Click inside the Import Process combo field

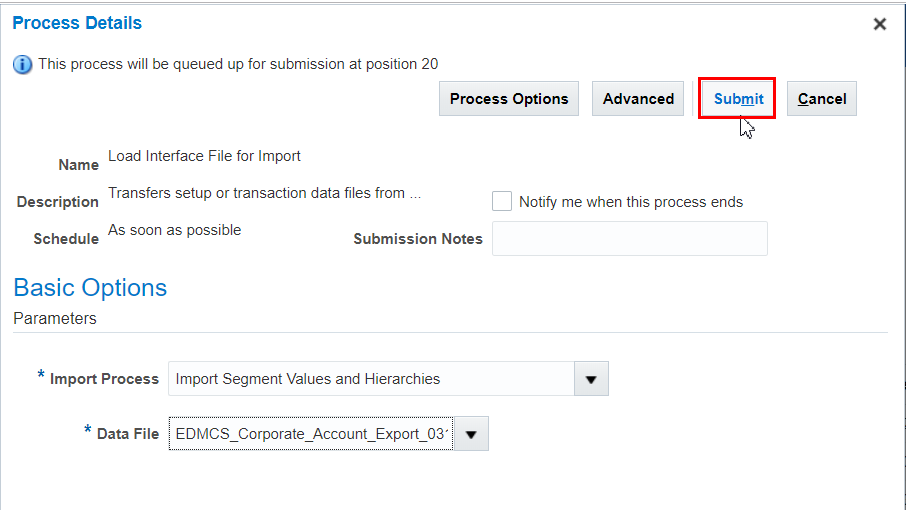(x=370, y=379)
